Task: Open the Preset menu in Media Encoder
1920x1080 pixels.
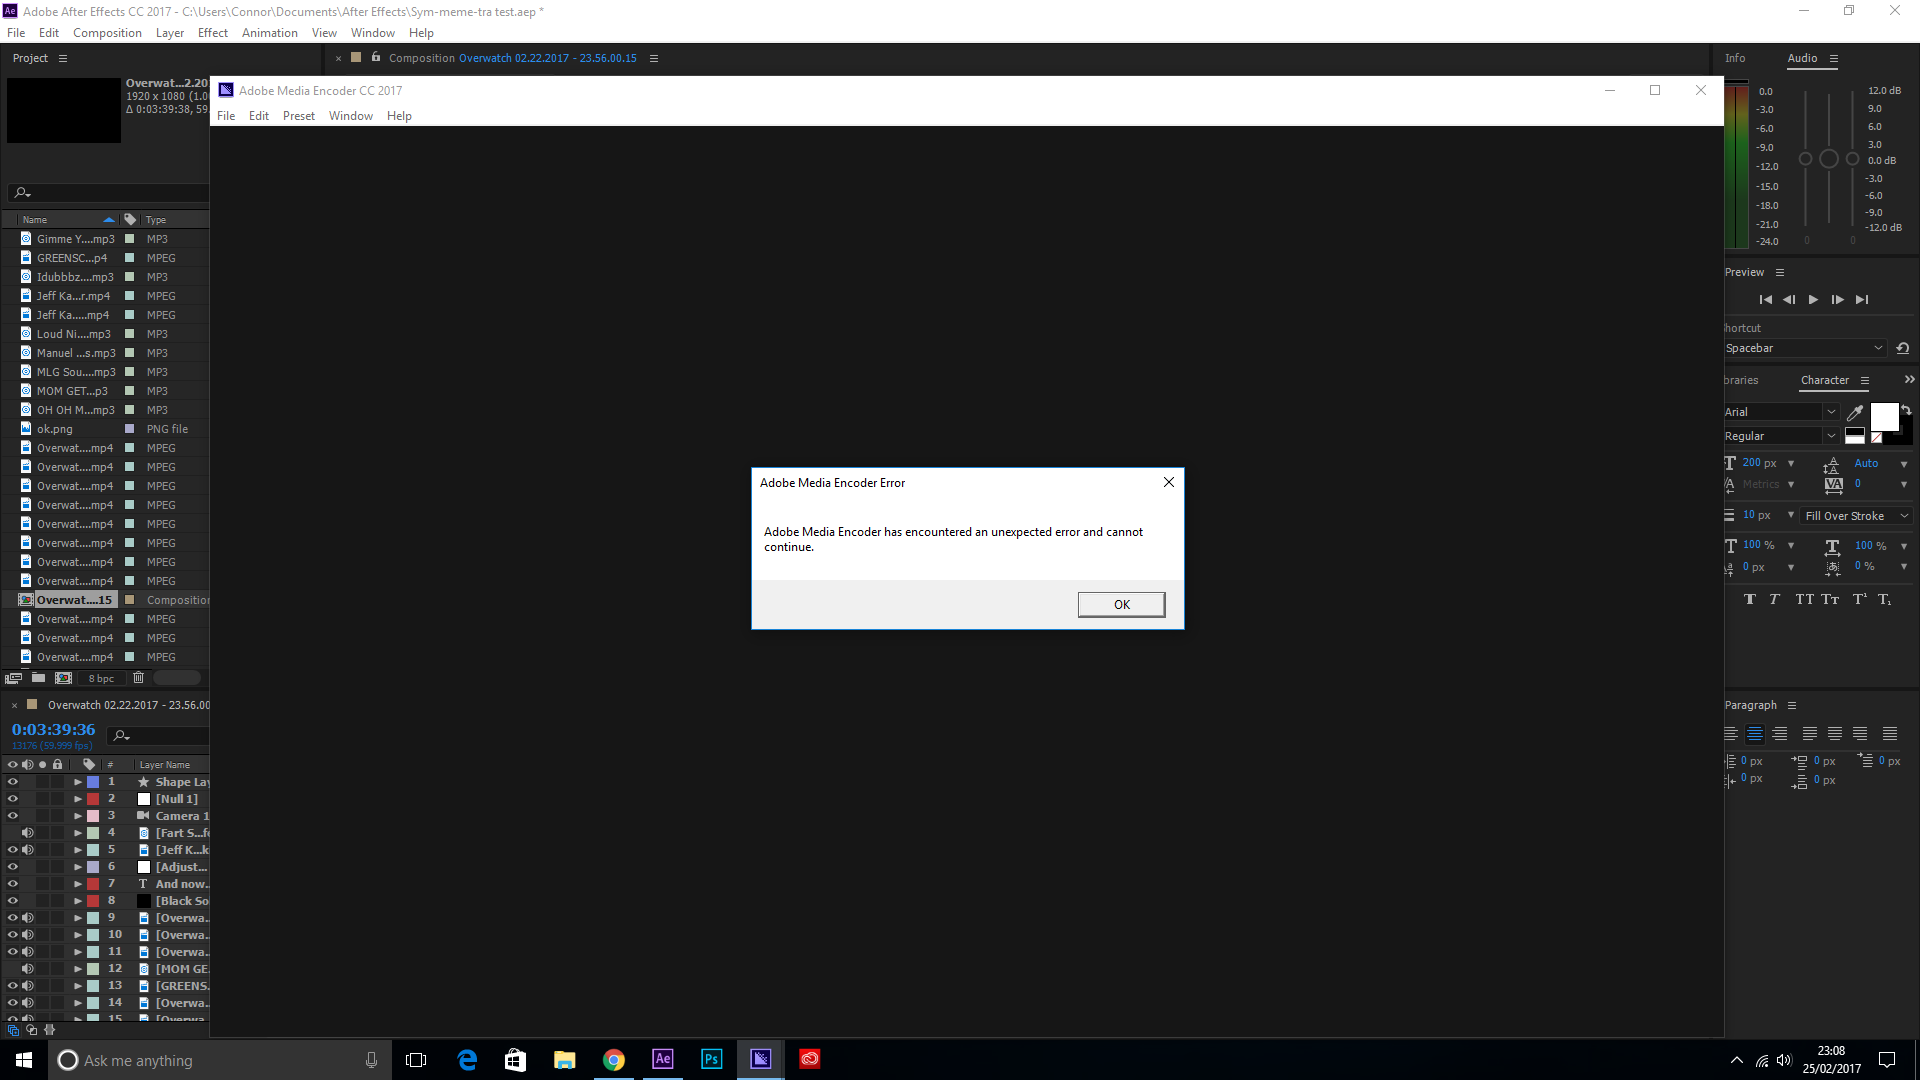Action: click(299, 115)
